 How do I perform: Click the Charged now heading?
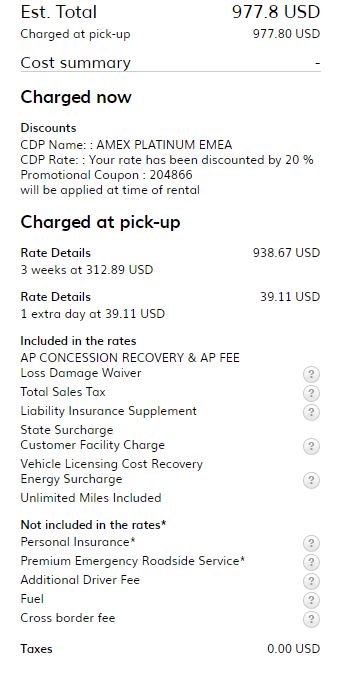76,97
